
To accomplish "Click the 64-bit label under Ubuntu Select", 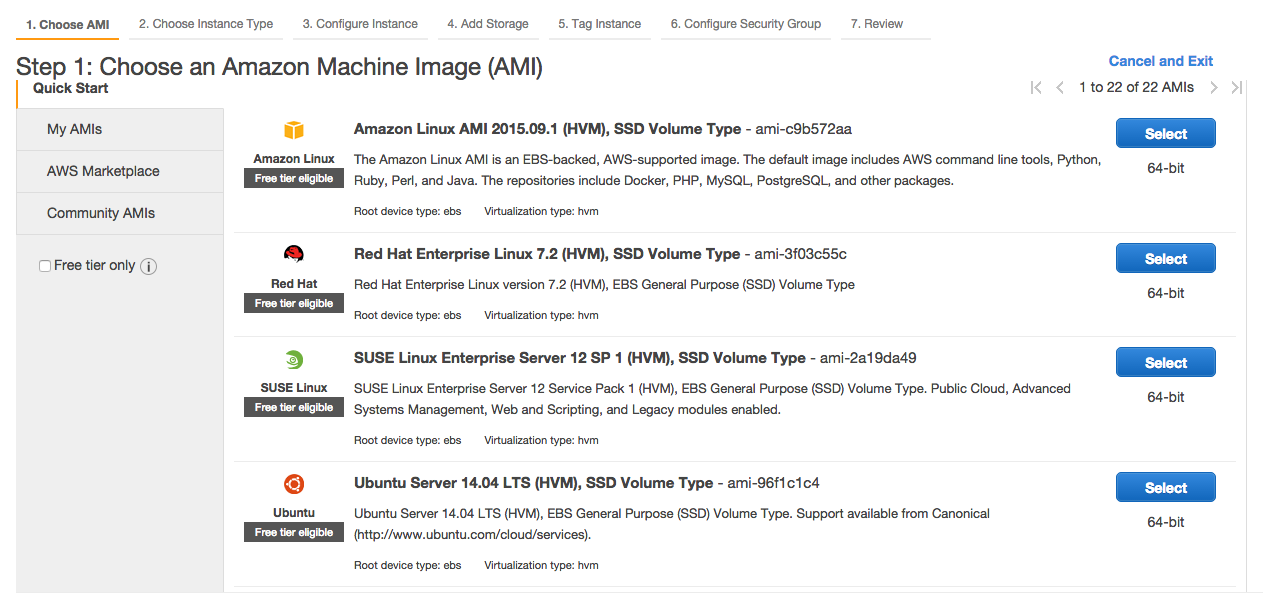I will (1166, 523).
